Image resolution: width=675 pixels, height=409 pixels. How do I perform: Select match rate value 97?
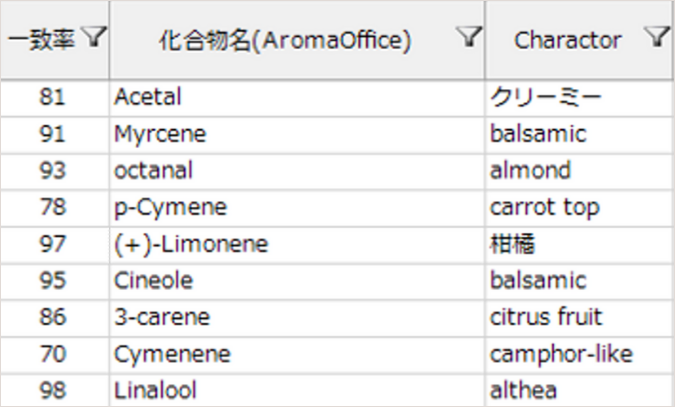(53, 244)
